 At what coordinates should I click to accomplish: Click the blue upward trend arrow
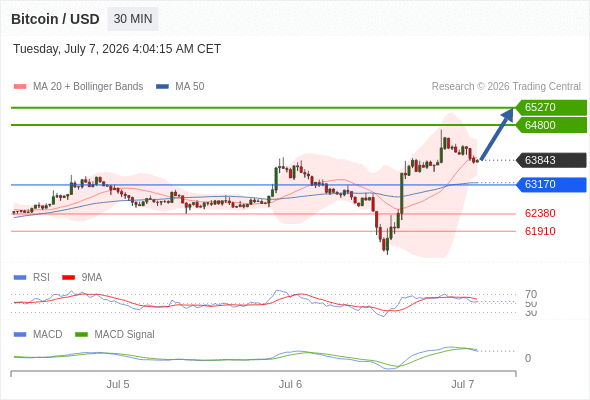click(497, 134)
